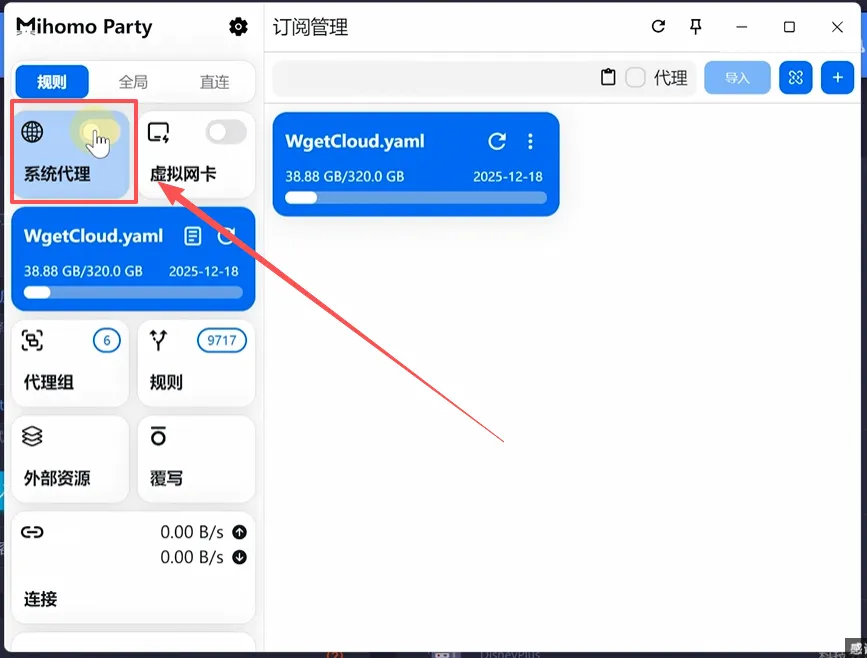The height and width of the screenshot is (658, 867).
Task: Open the 代理组 proxy groups card
Action: coord(70,362)
